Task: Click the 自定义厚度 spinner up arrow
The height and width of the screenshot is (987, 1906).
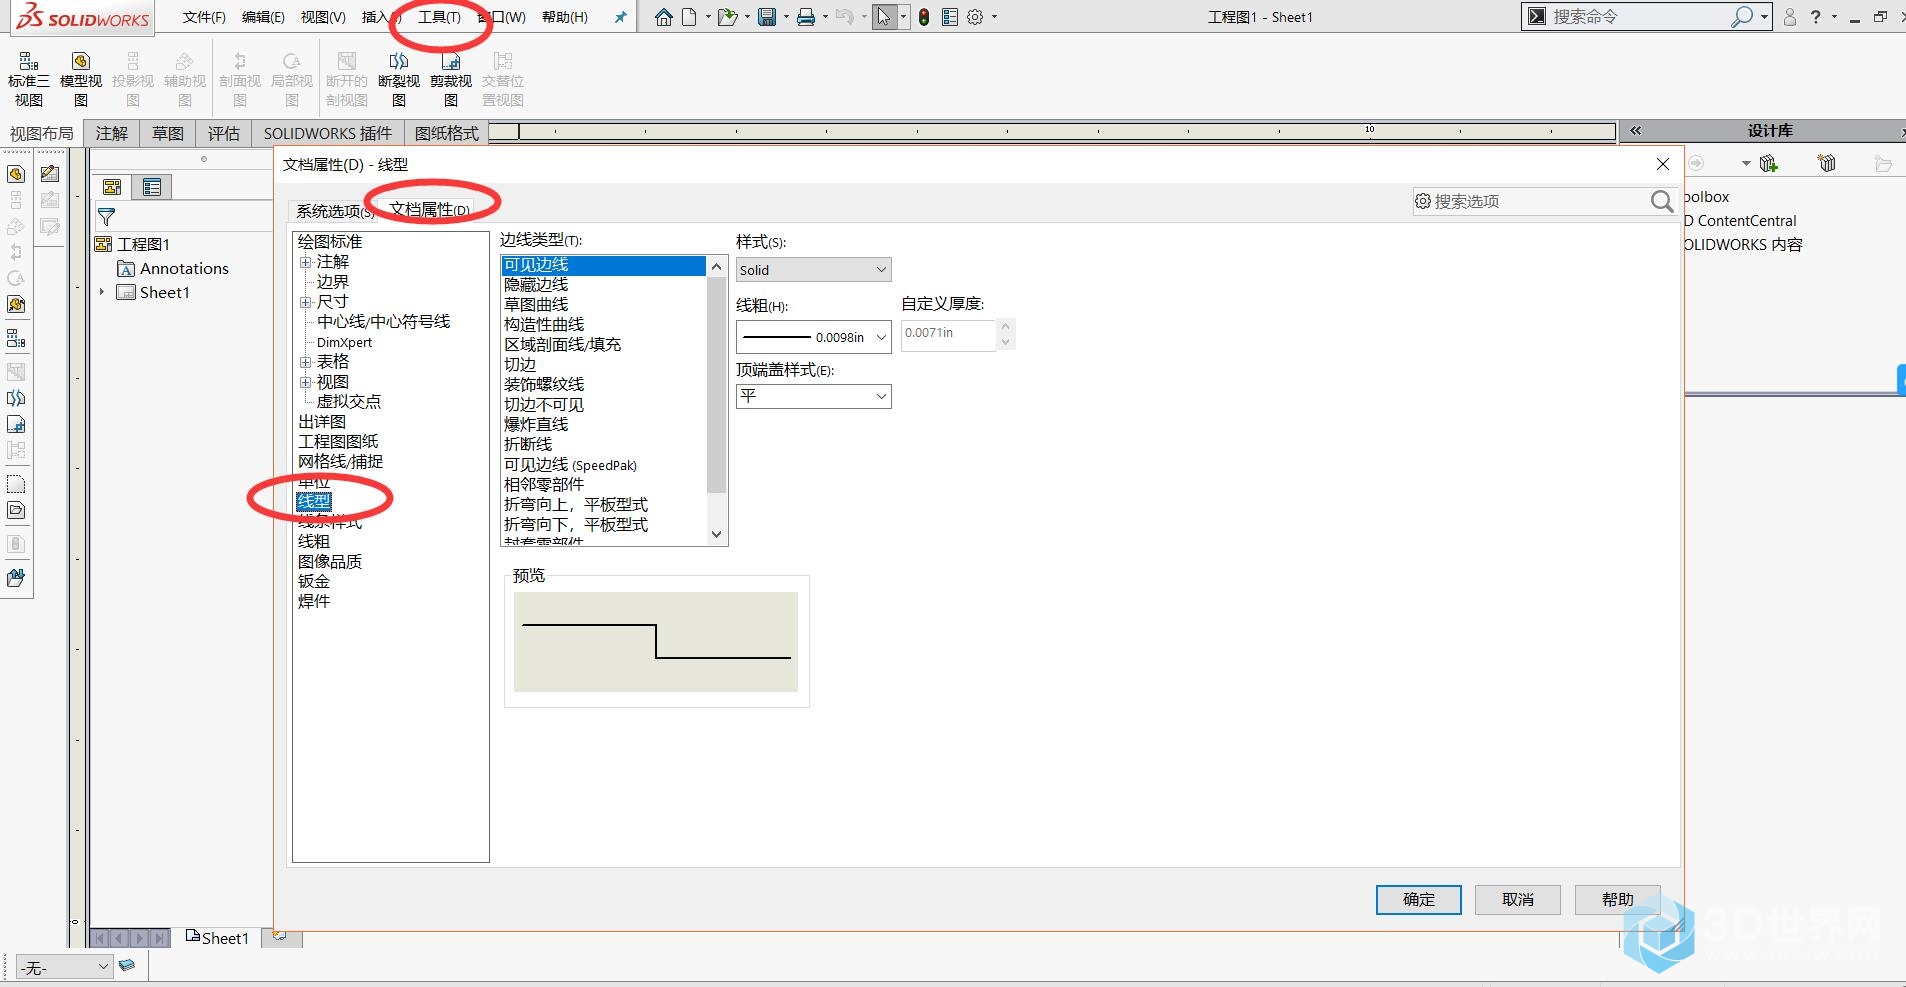Action: point(1006,326)
